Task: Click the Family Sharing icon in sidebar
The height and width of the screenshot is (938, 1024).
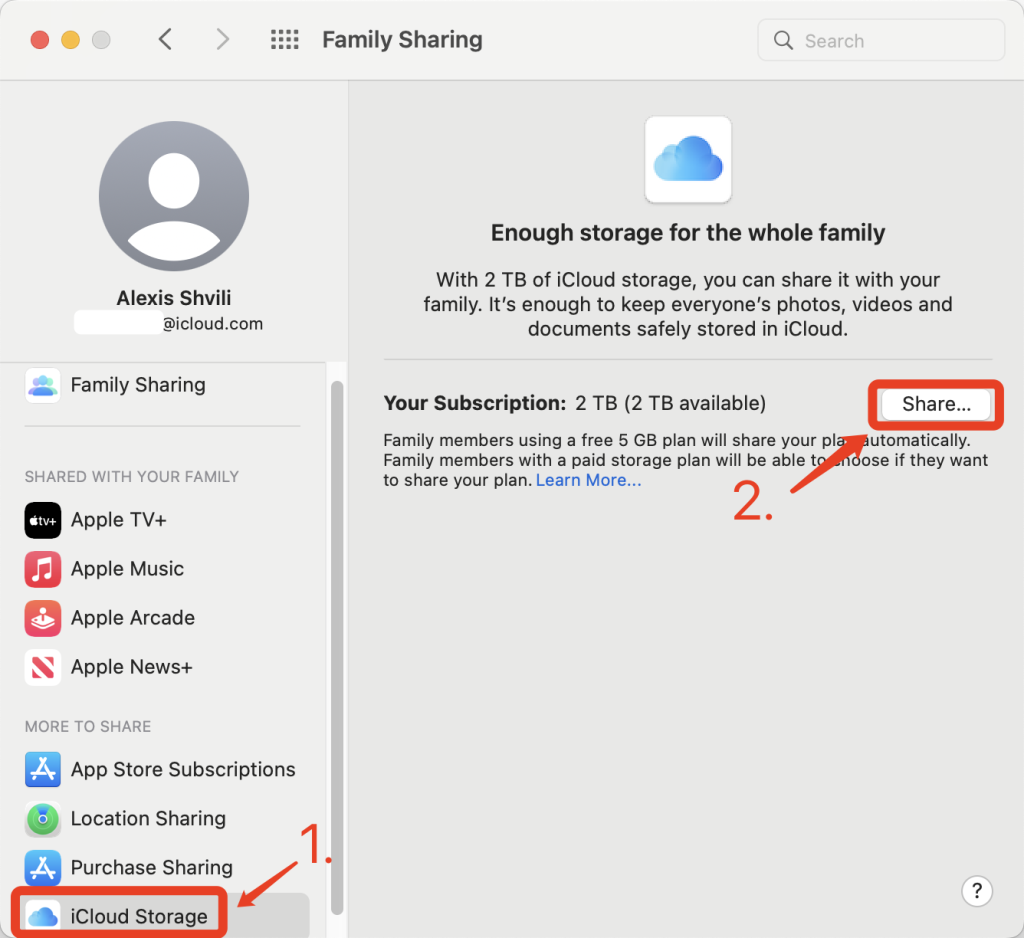Action: (x=42, y=384)
